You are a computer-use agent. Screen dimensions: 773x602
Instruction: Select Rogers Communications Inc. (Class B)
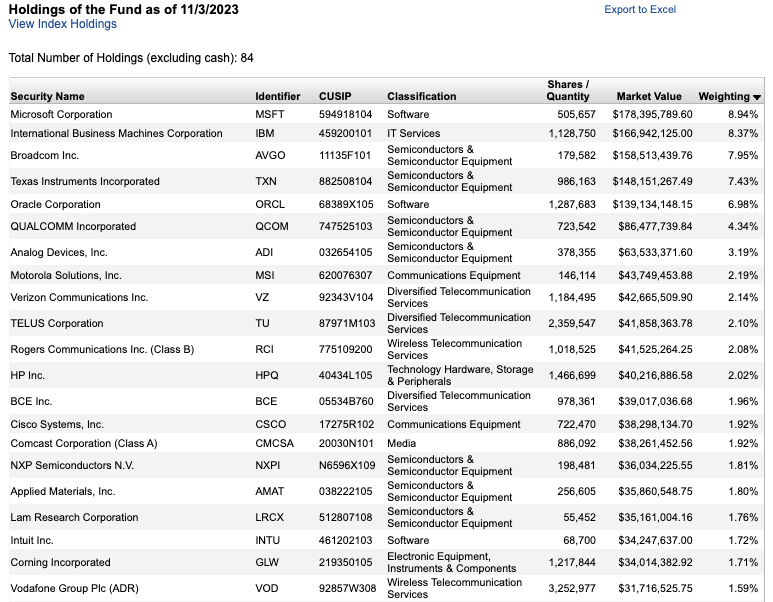102,350
